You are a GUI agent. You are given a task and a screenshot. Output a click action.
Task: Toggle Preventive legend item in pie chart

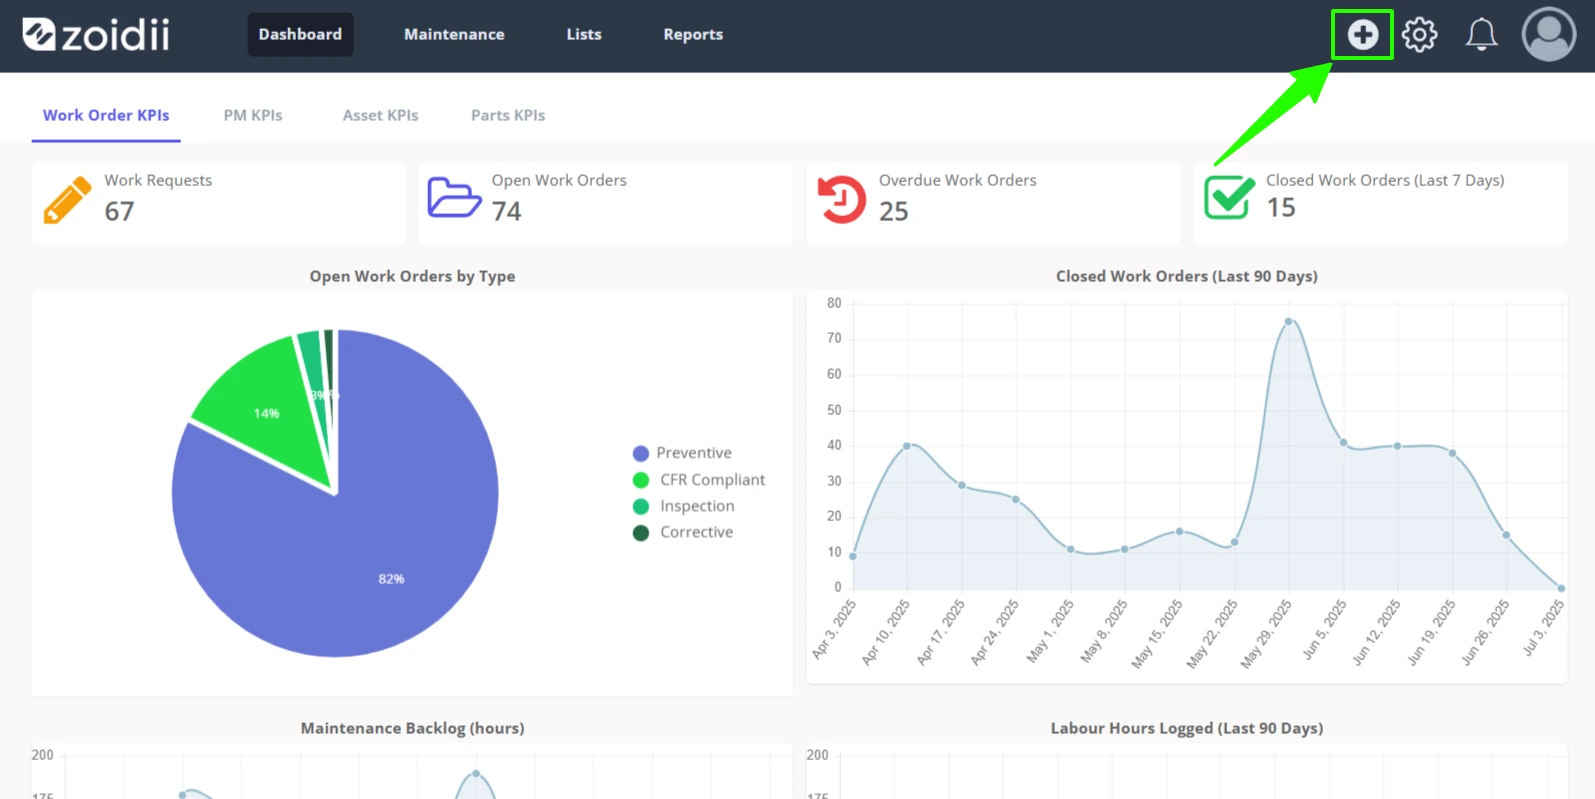point(683,453)
